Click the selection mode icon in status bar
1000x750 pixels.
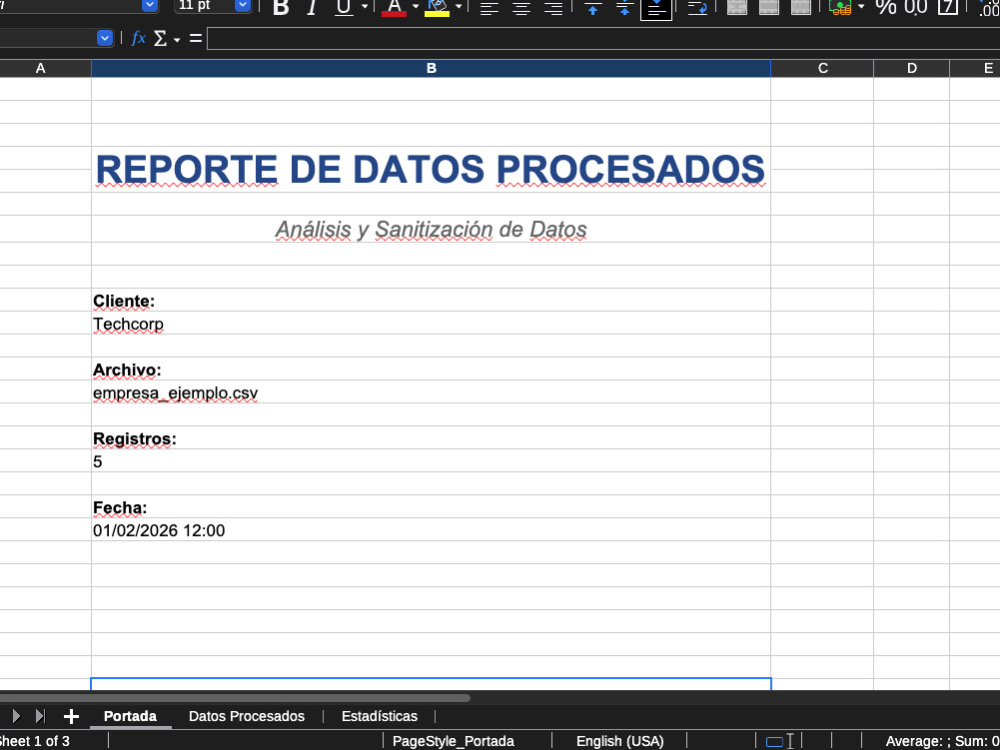pos(779,741)
